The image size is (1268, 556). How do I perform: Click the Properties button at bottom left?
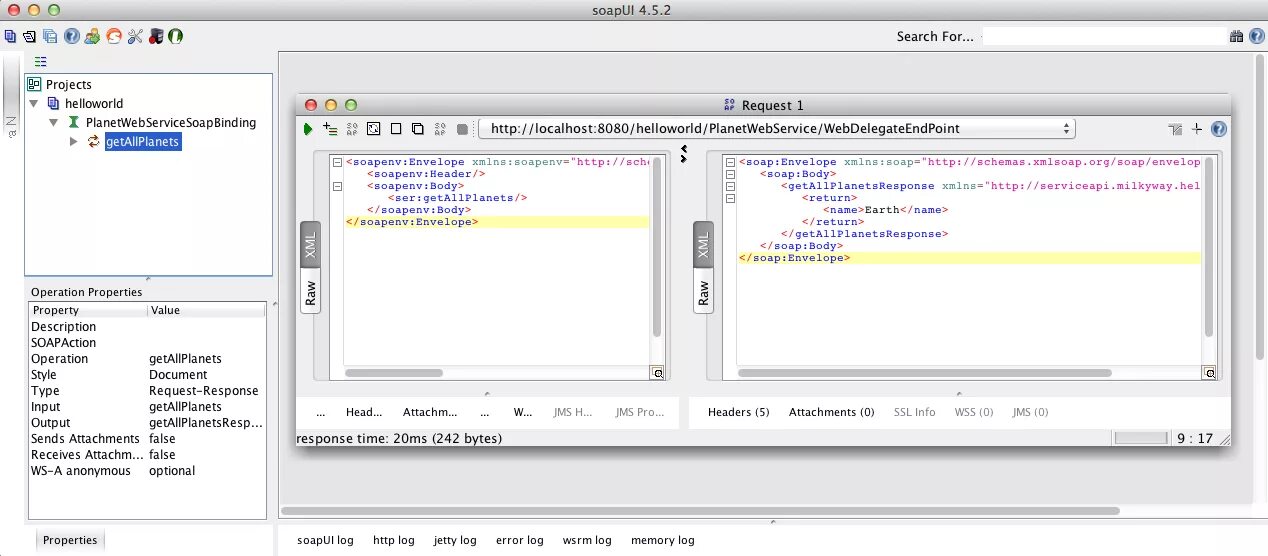point(70,540)
